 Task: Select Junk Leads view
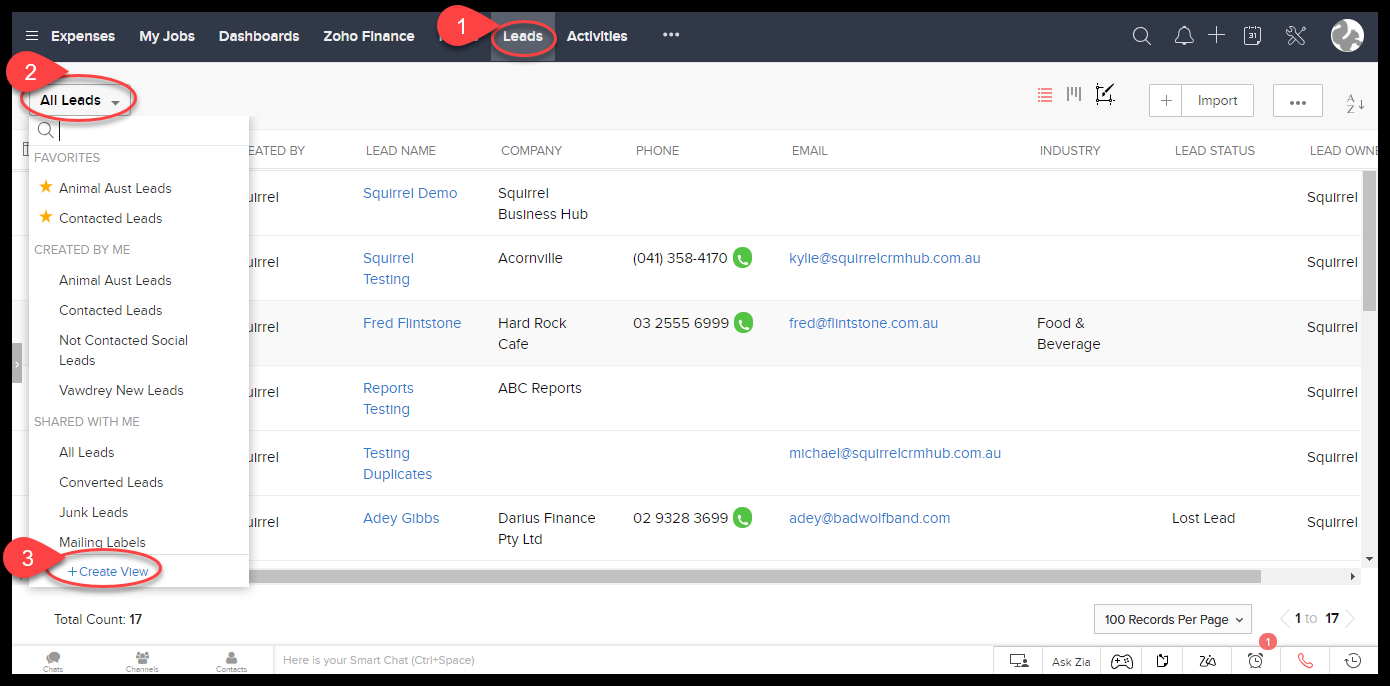tap(93, 512)
